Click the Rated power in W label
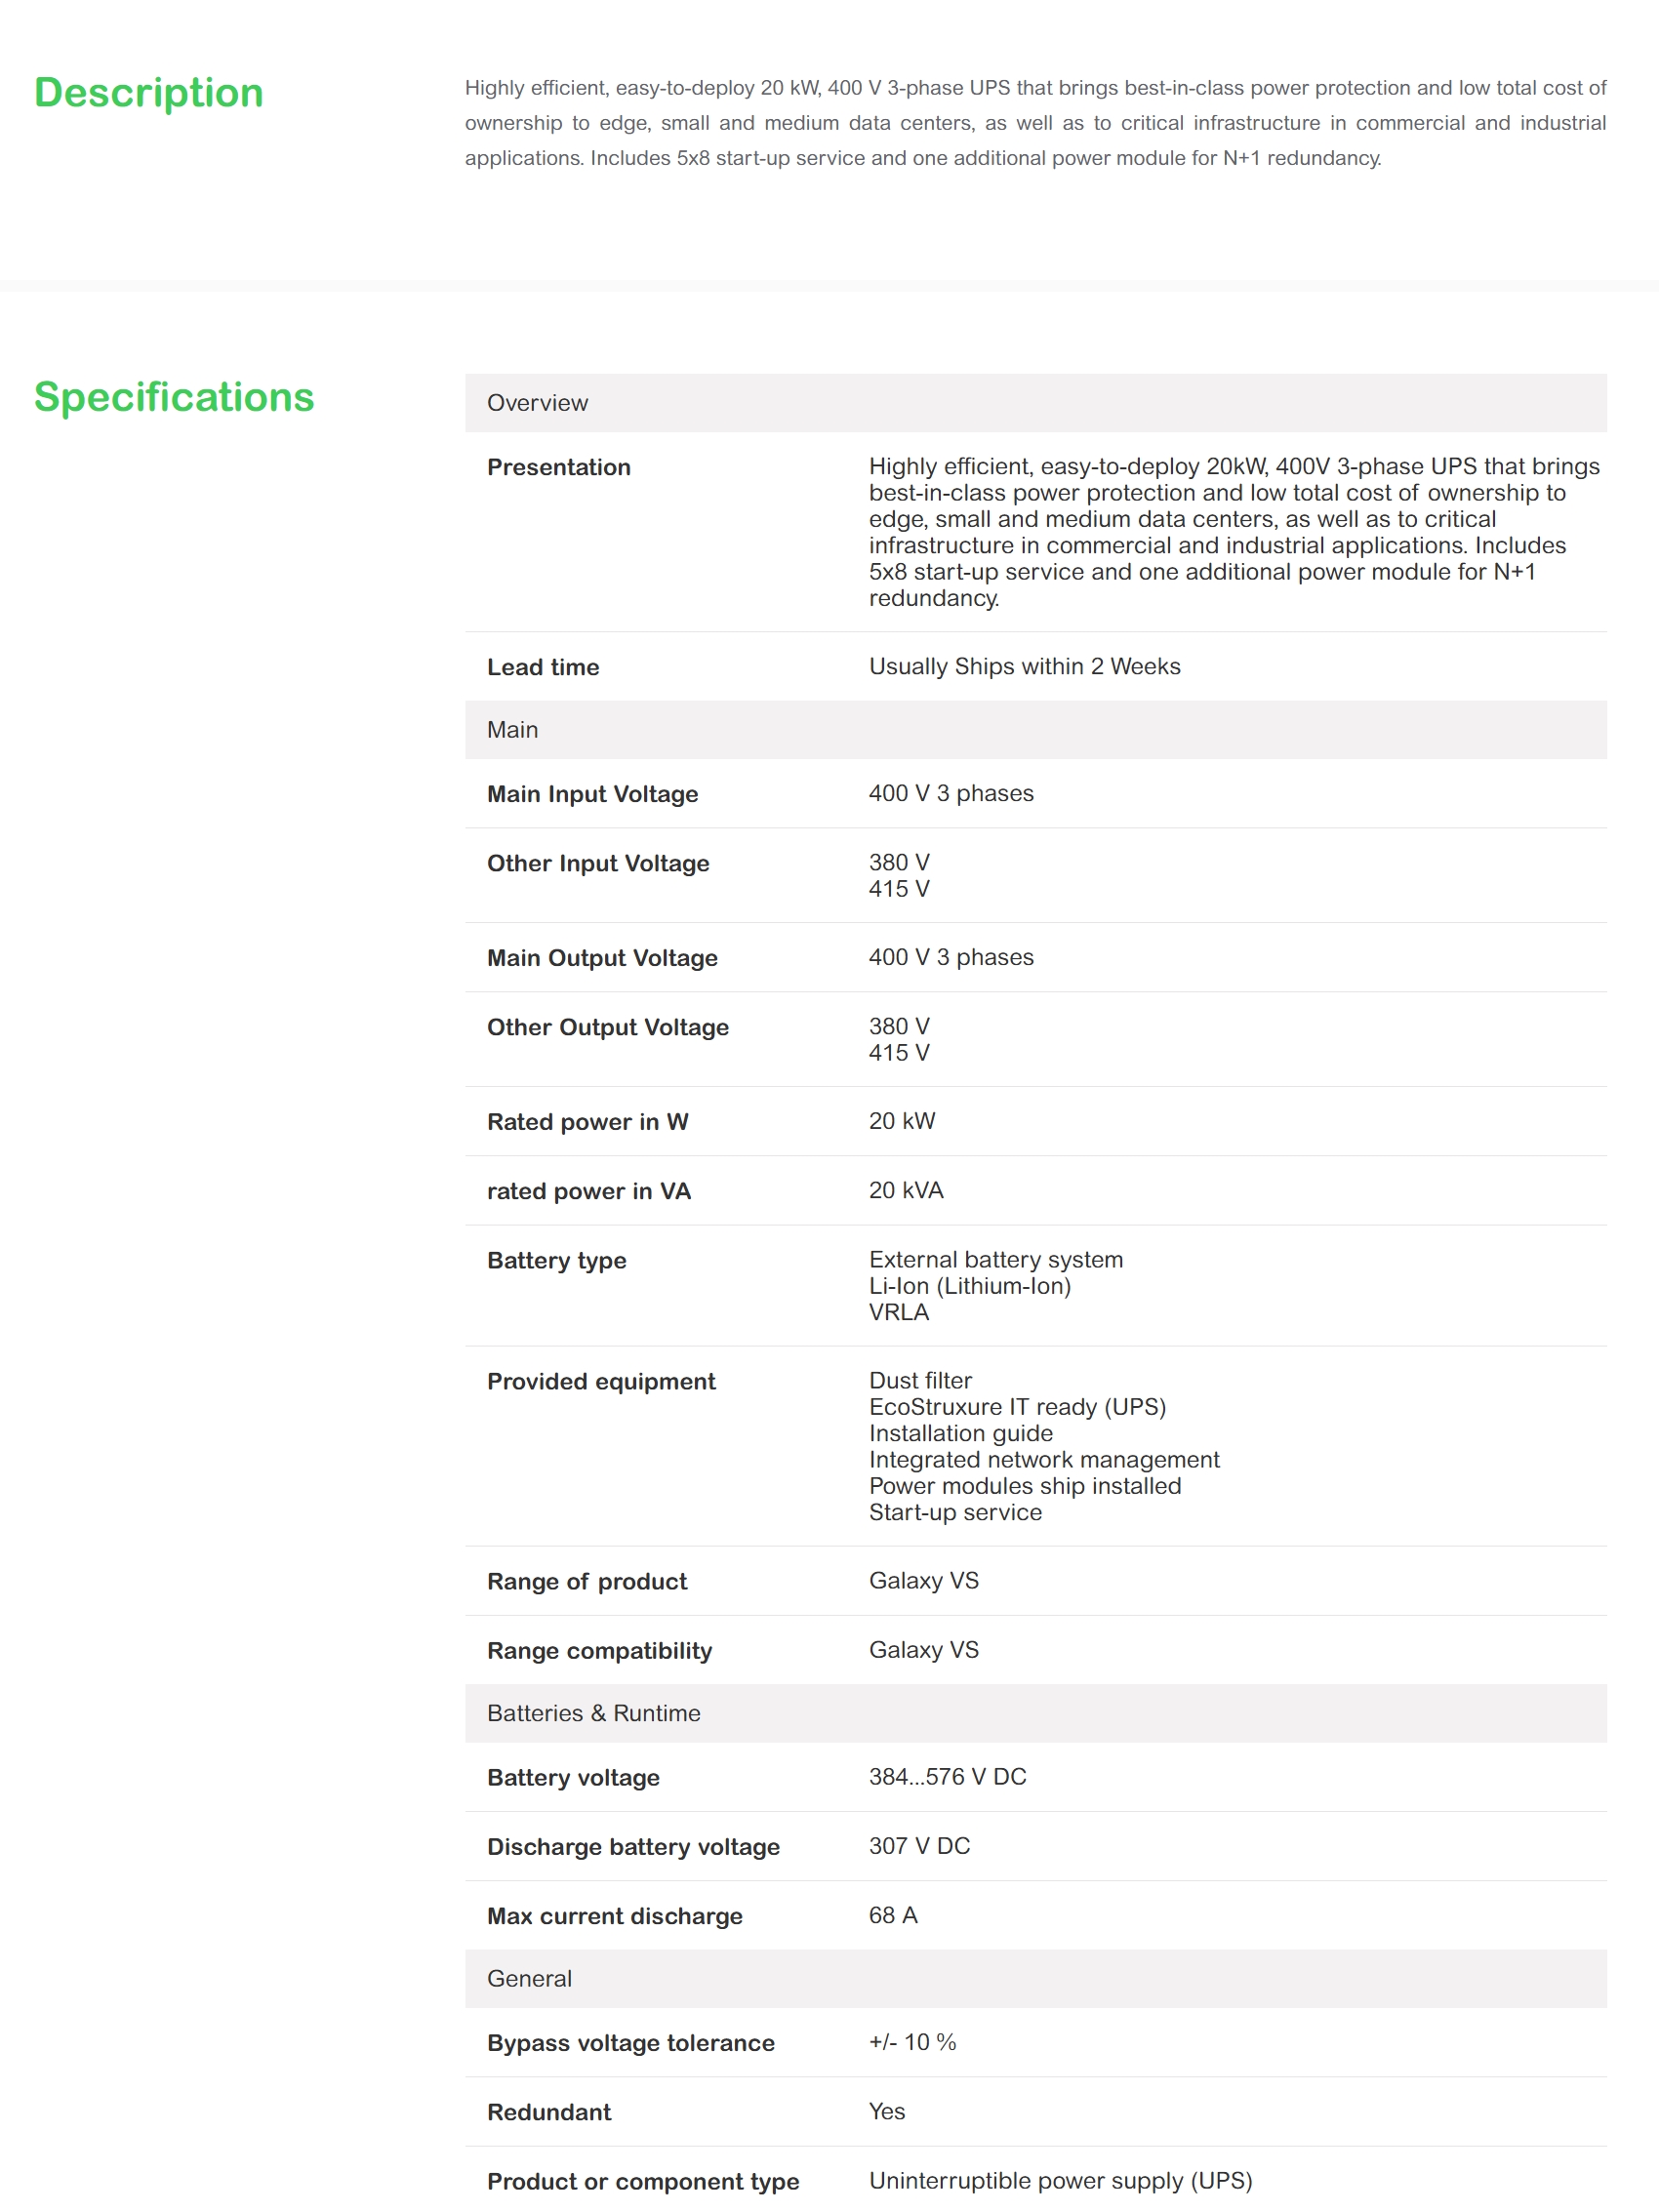The height and width of the screenshot is (2212, 1659). [x=587, y=1122]
